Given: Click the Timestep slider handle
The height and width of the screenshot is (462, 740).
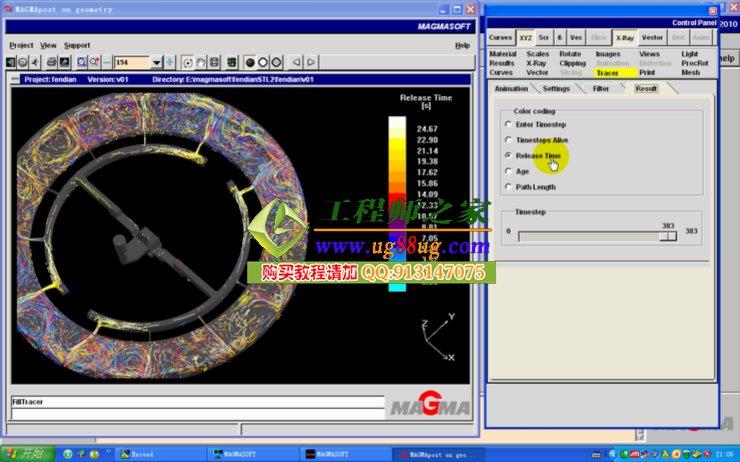Looking at the screenshot, I should (669, 236).
